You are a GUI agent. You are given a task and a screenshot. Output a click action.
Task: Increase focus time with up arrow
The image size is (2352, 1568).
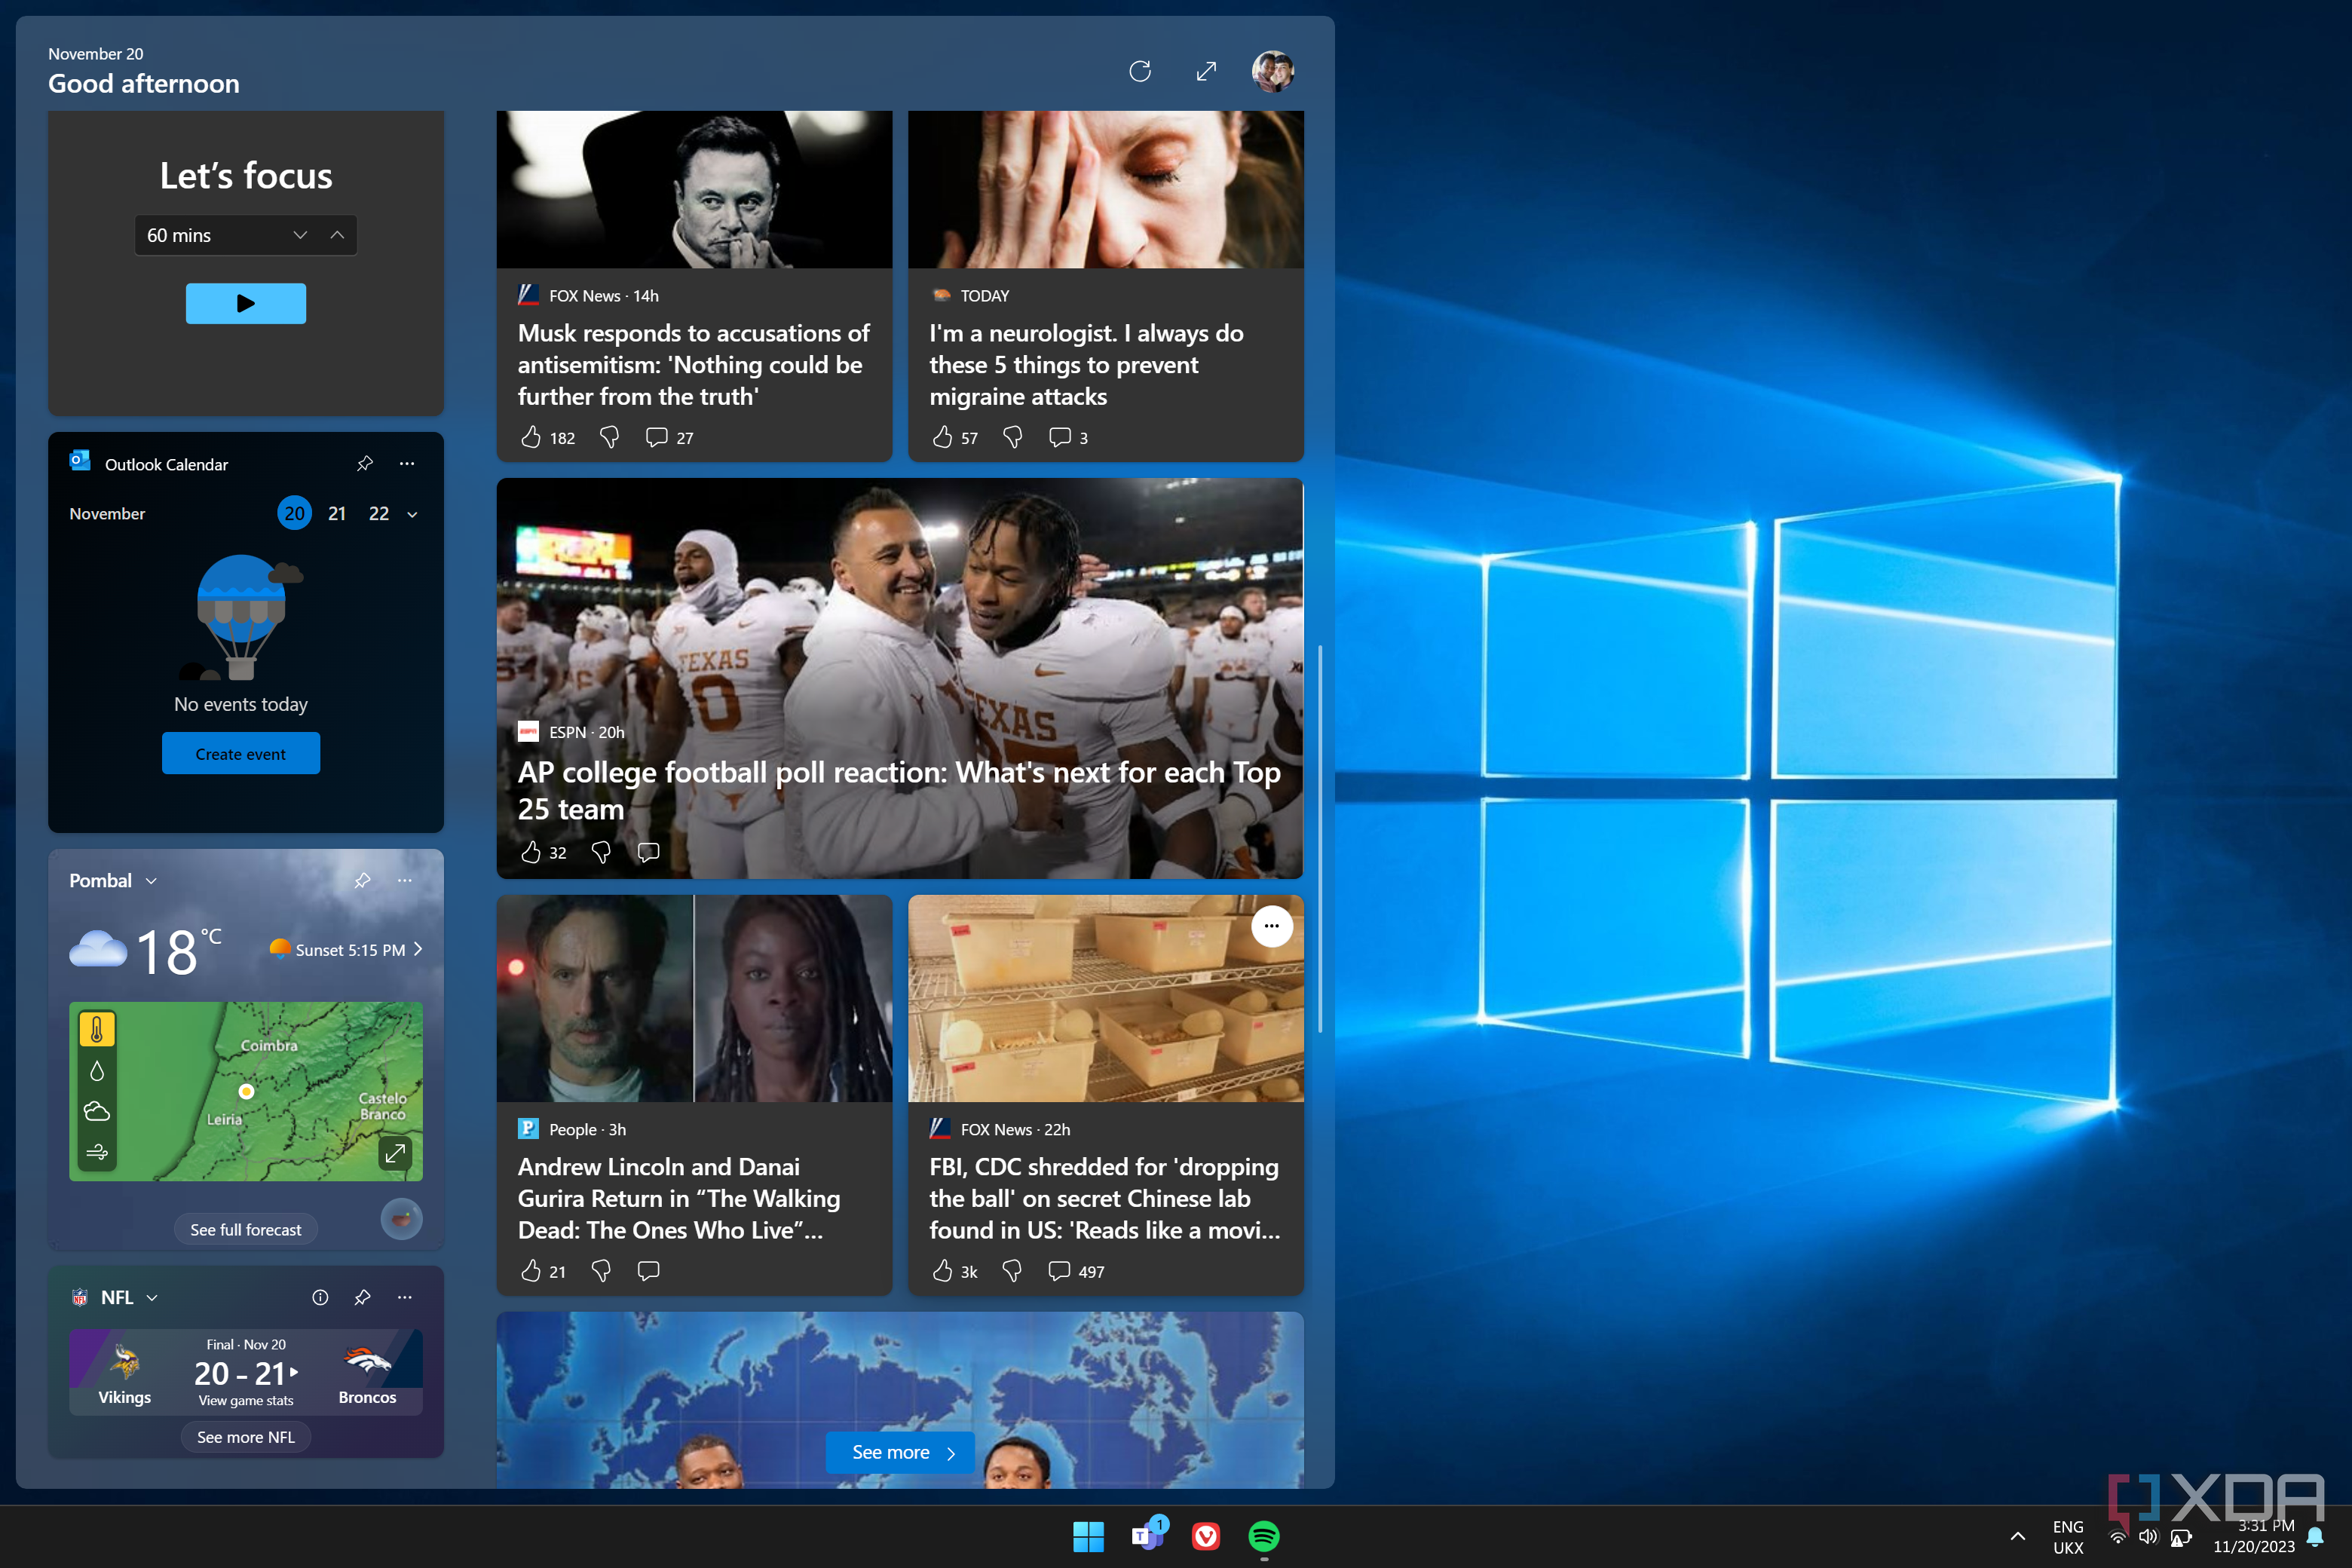[337, 235]
